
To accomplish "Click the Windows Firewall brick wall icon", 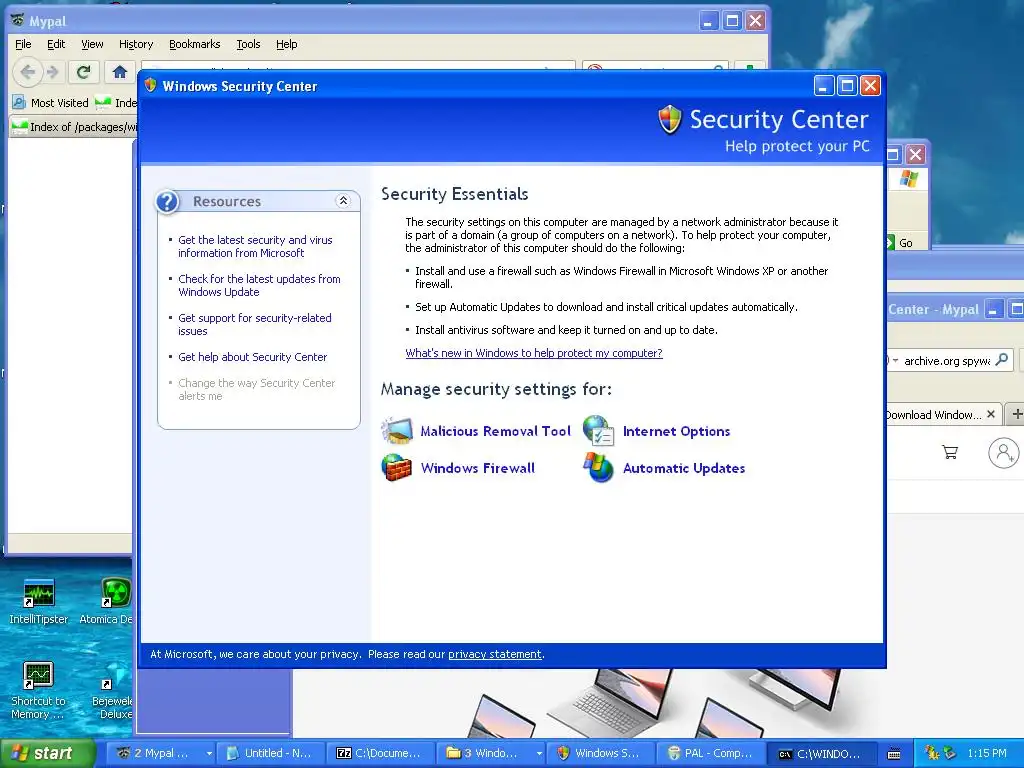I will [x=397, y=468].
